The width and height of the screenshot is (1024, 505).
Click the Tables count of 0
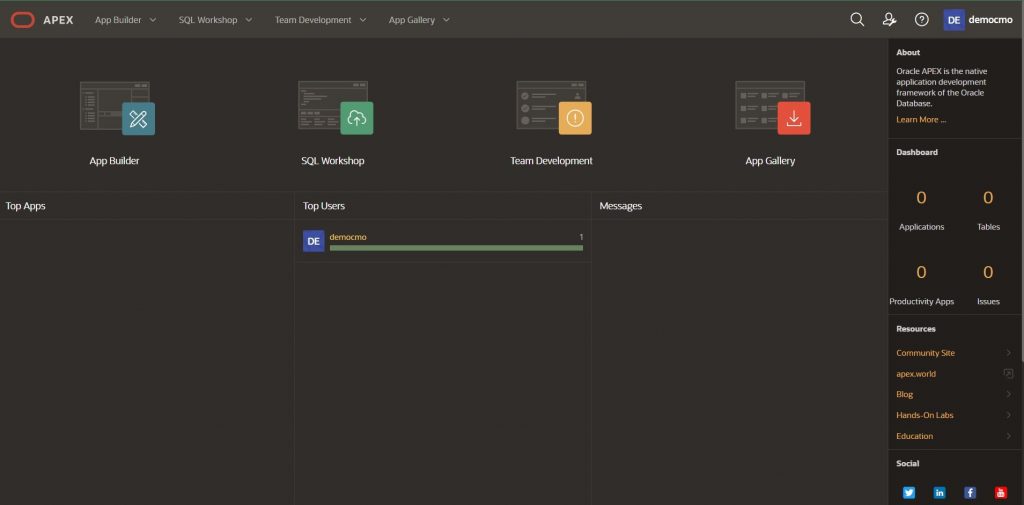coord(988,197)
